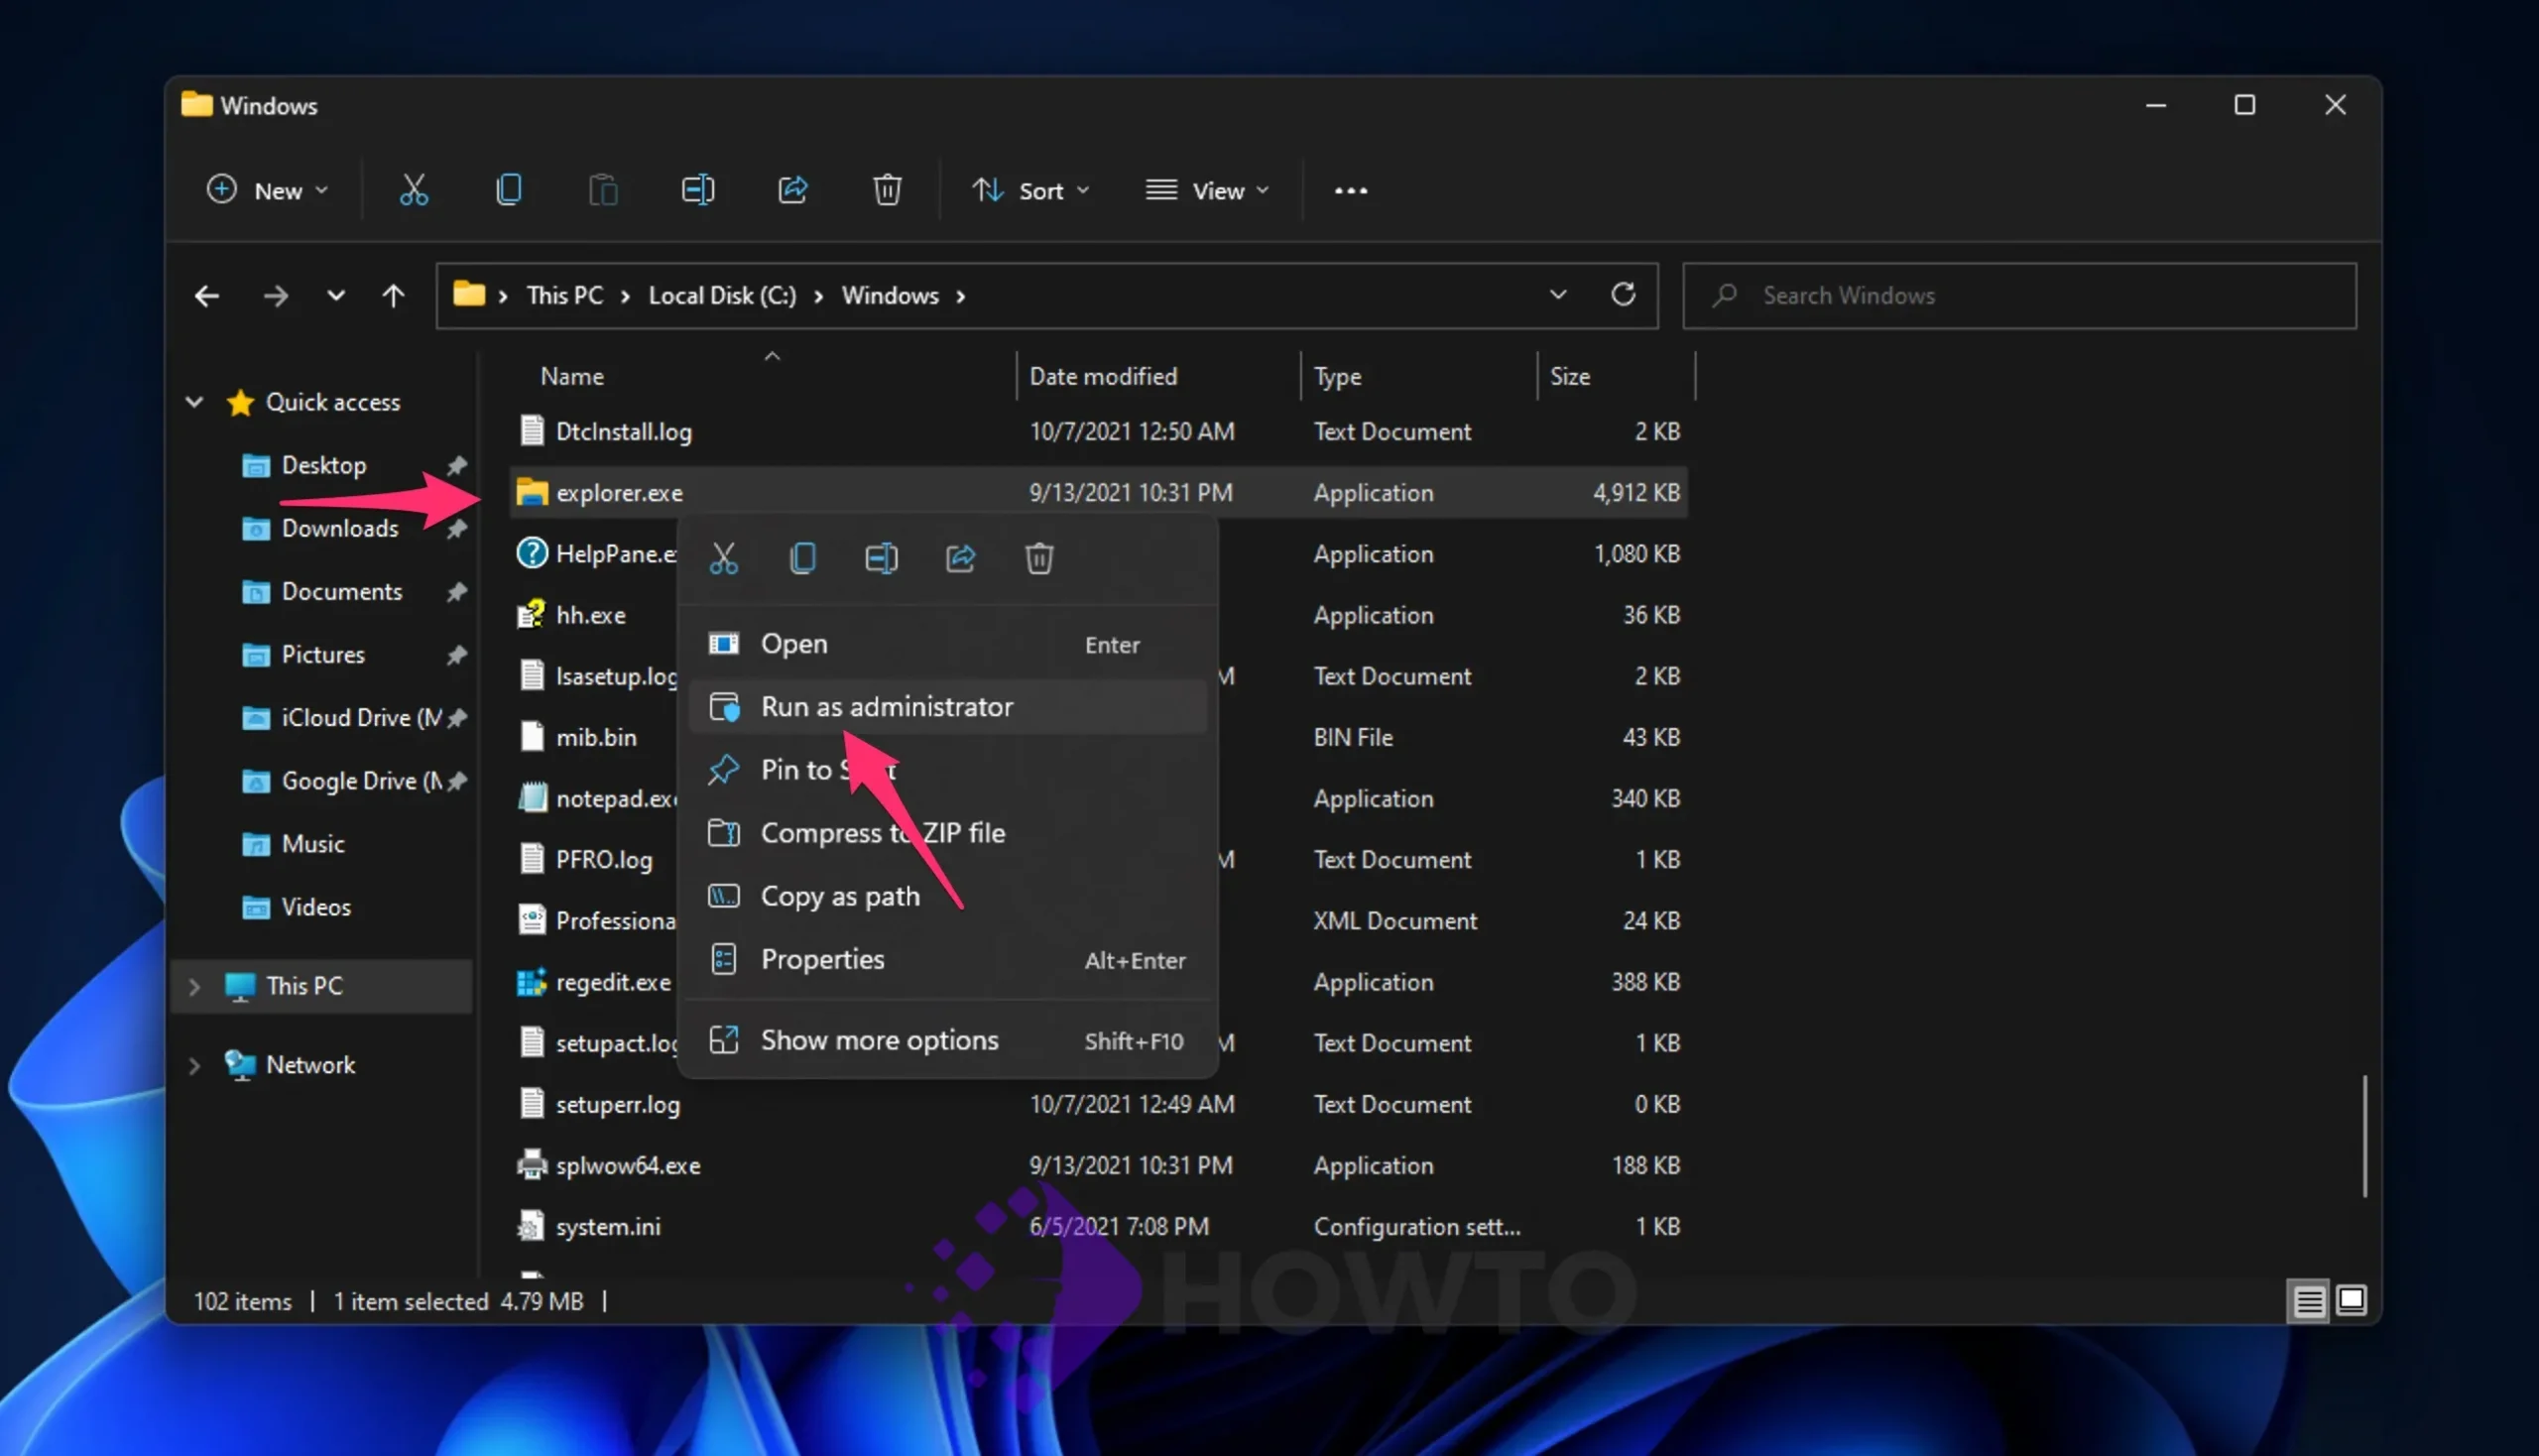The image size is (2539, 1456).
Task: Refresh the Windows folder view
Action: [x=1623, y=294]
